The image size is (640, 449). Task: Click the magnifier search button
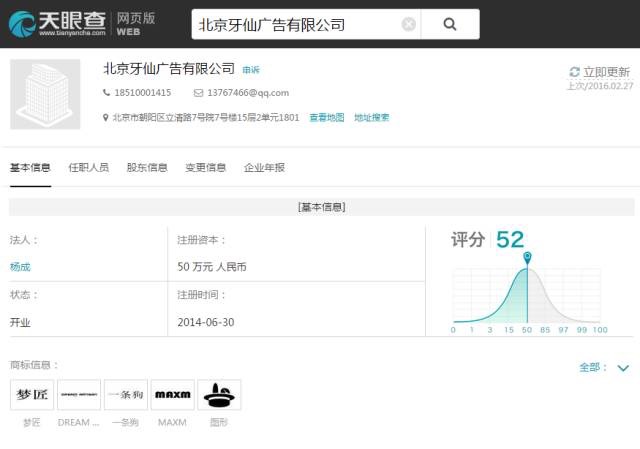tap(450, 24)
